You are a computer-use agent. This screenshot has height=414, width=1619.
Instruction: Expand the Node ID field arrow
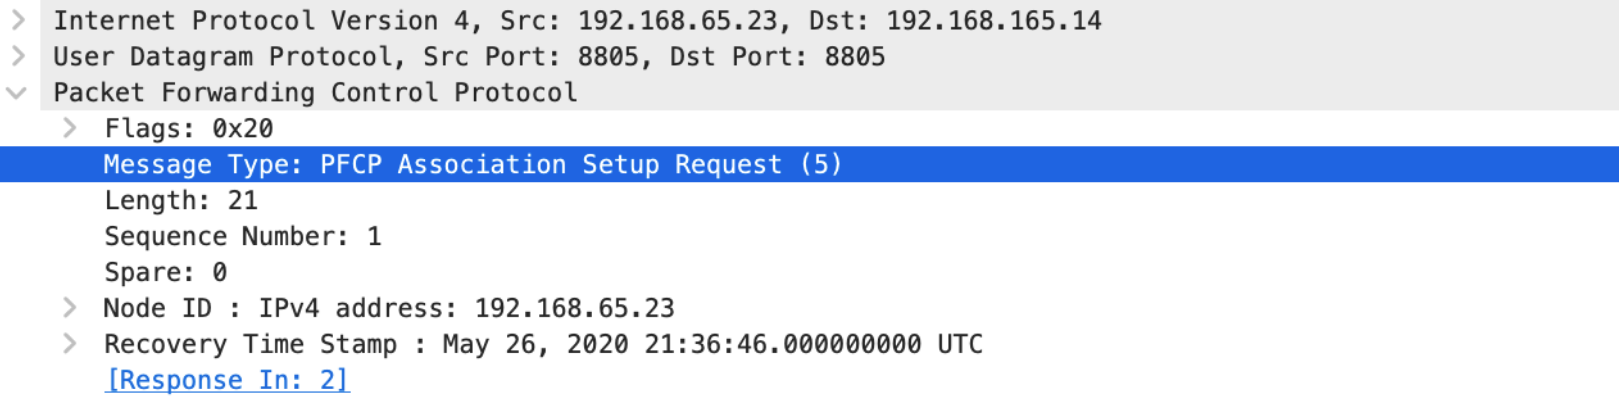click(x=69, y=308)
